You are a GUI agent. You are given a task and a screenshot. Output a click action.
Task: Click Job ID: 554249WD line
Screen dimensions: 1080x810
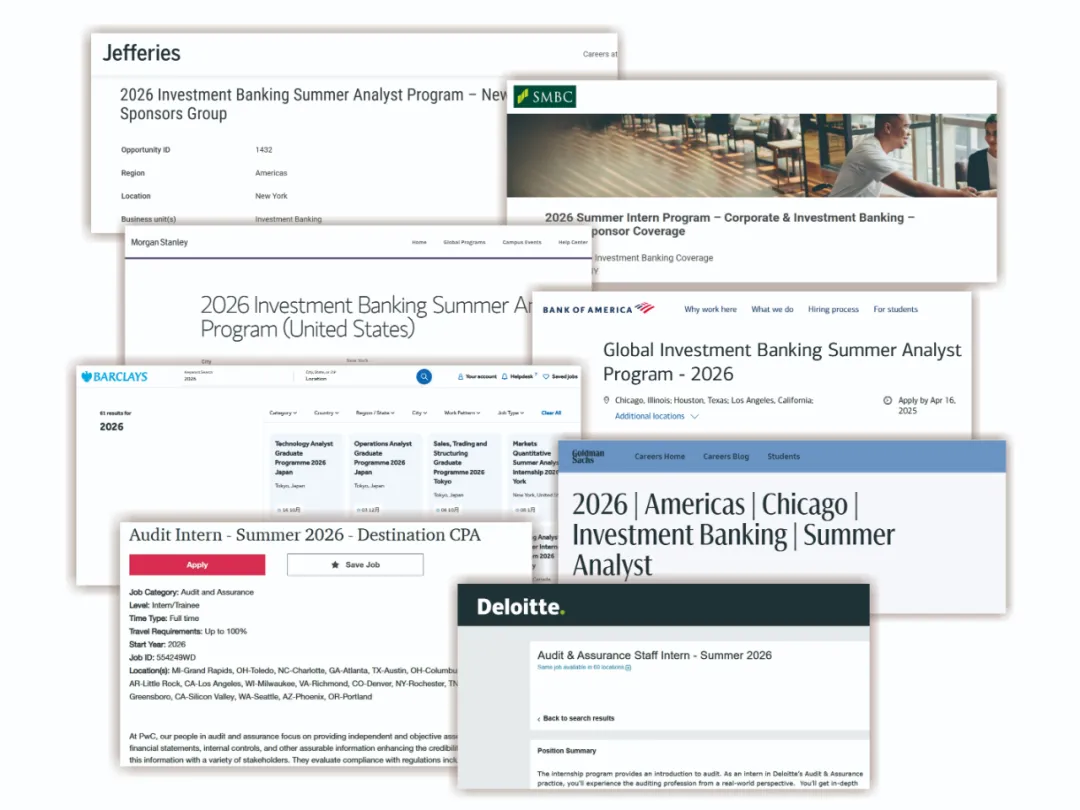[x=163, y=658]
